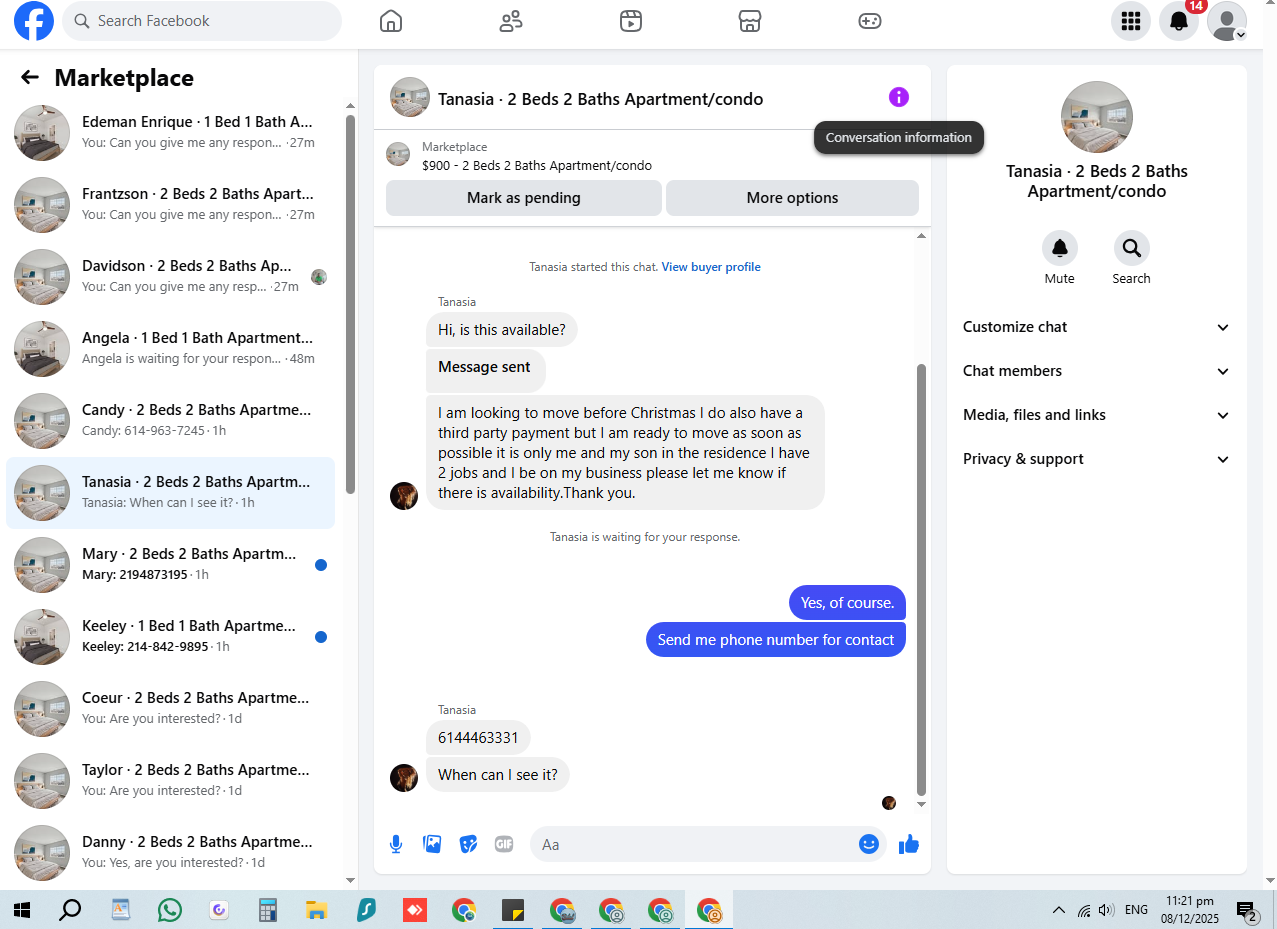Open the Notifications bell with 14 badge

[x=1179, y=21]
